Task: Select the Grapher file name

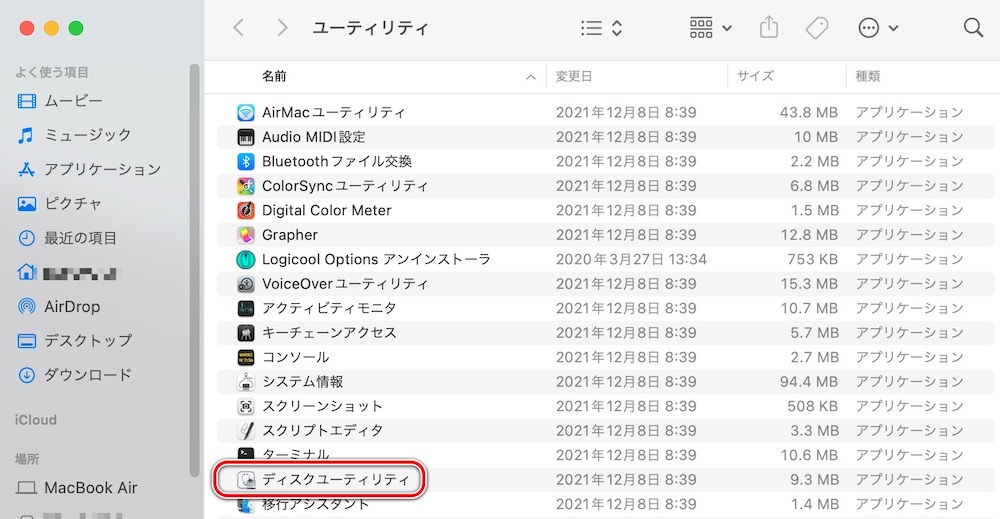Action: click(x=290, y=235)
